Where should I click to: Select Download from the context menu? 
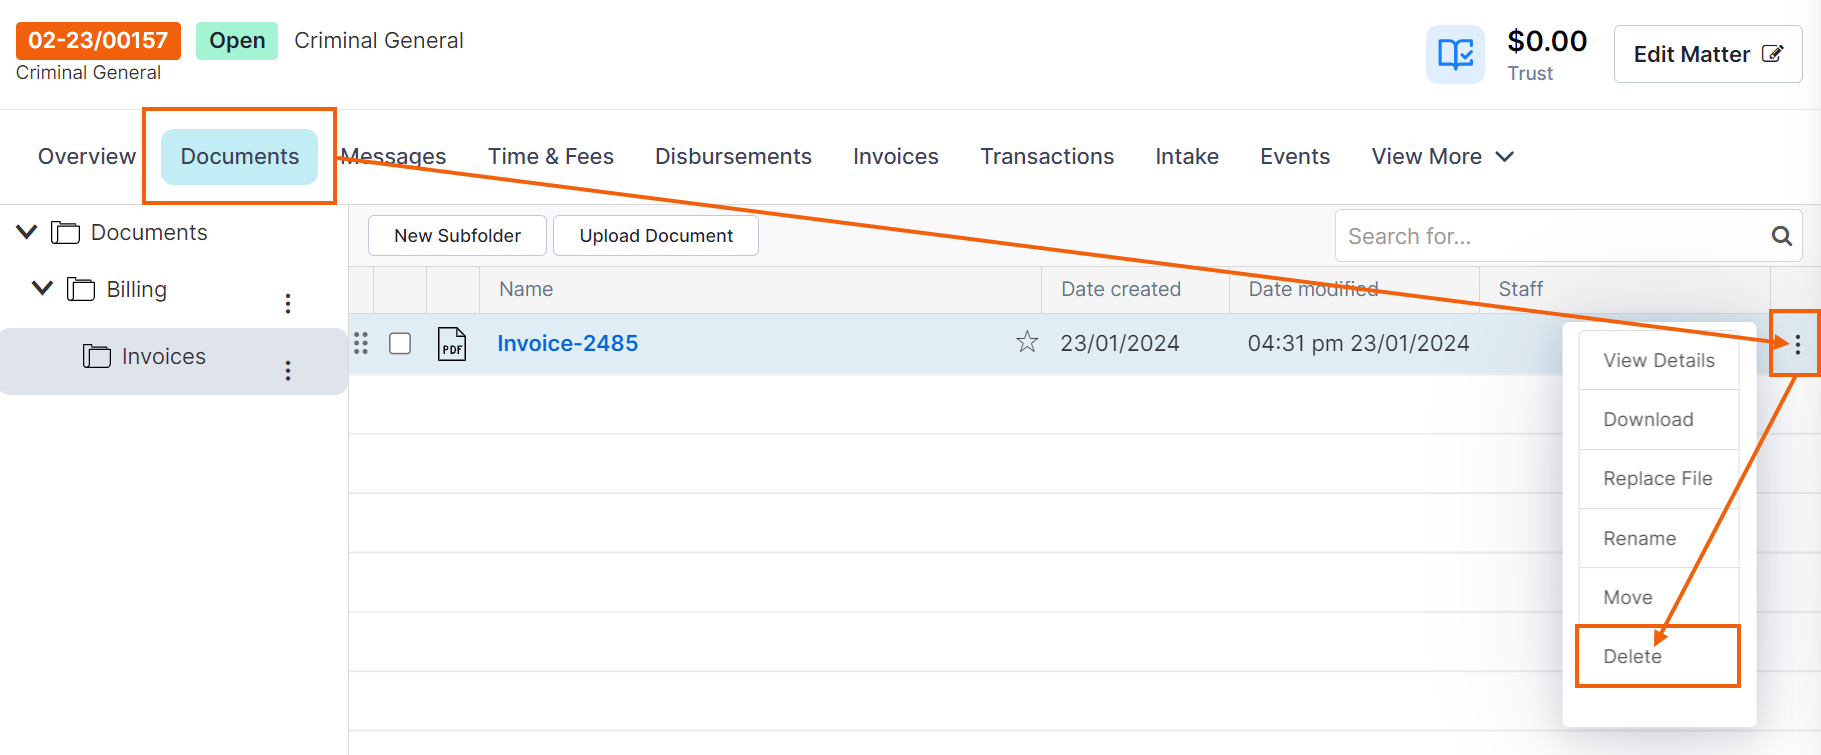click(1648, 419)
